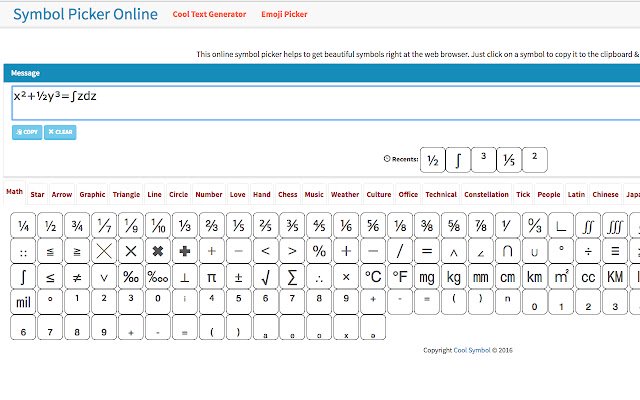Image resolution: width=640 pixels, height=400 pixels.
Task: Follow the Cool Symbol copyright link
Action: 472,350
